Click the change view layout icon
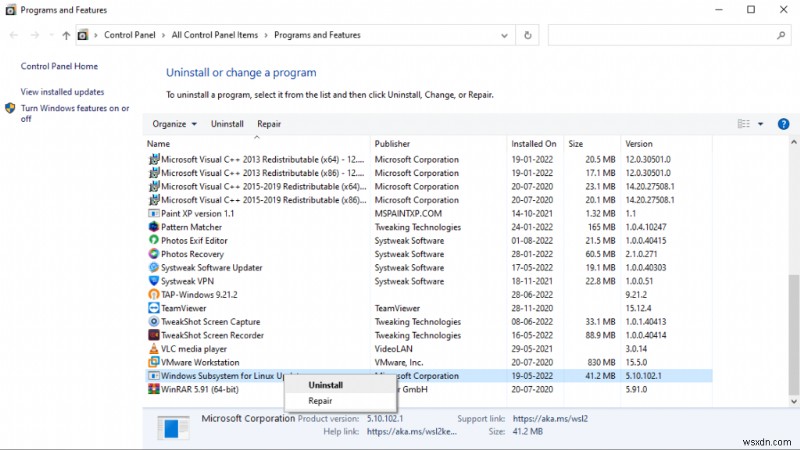 click(743, 124)
